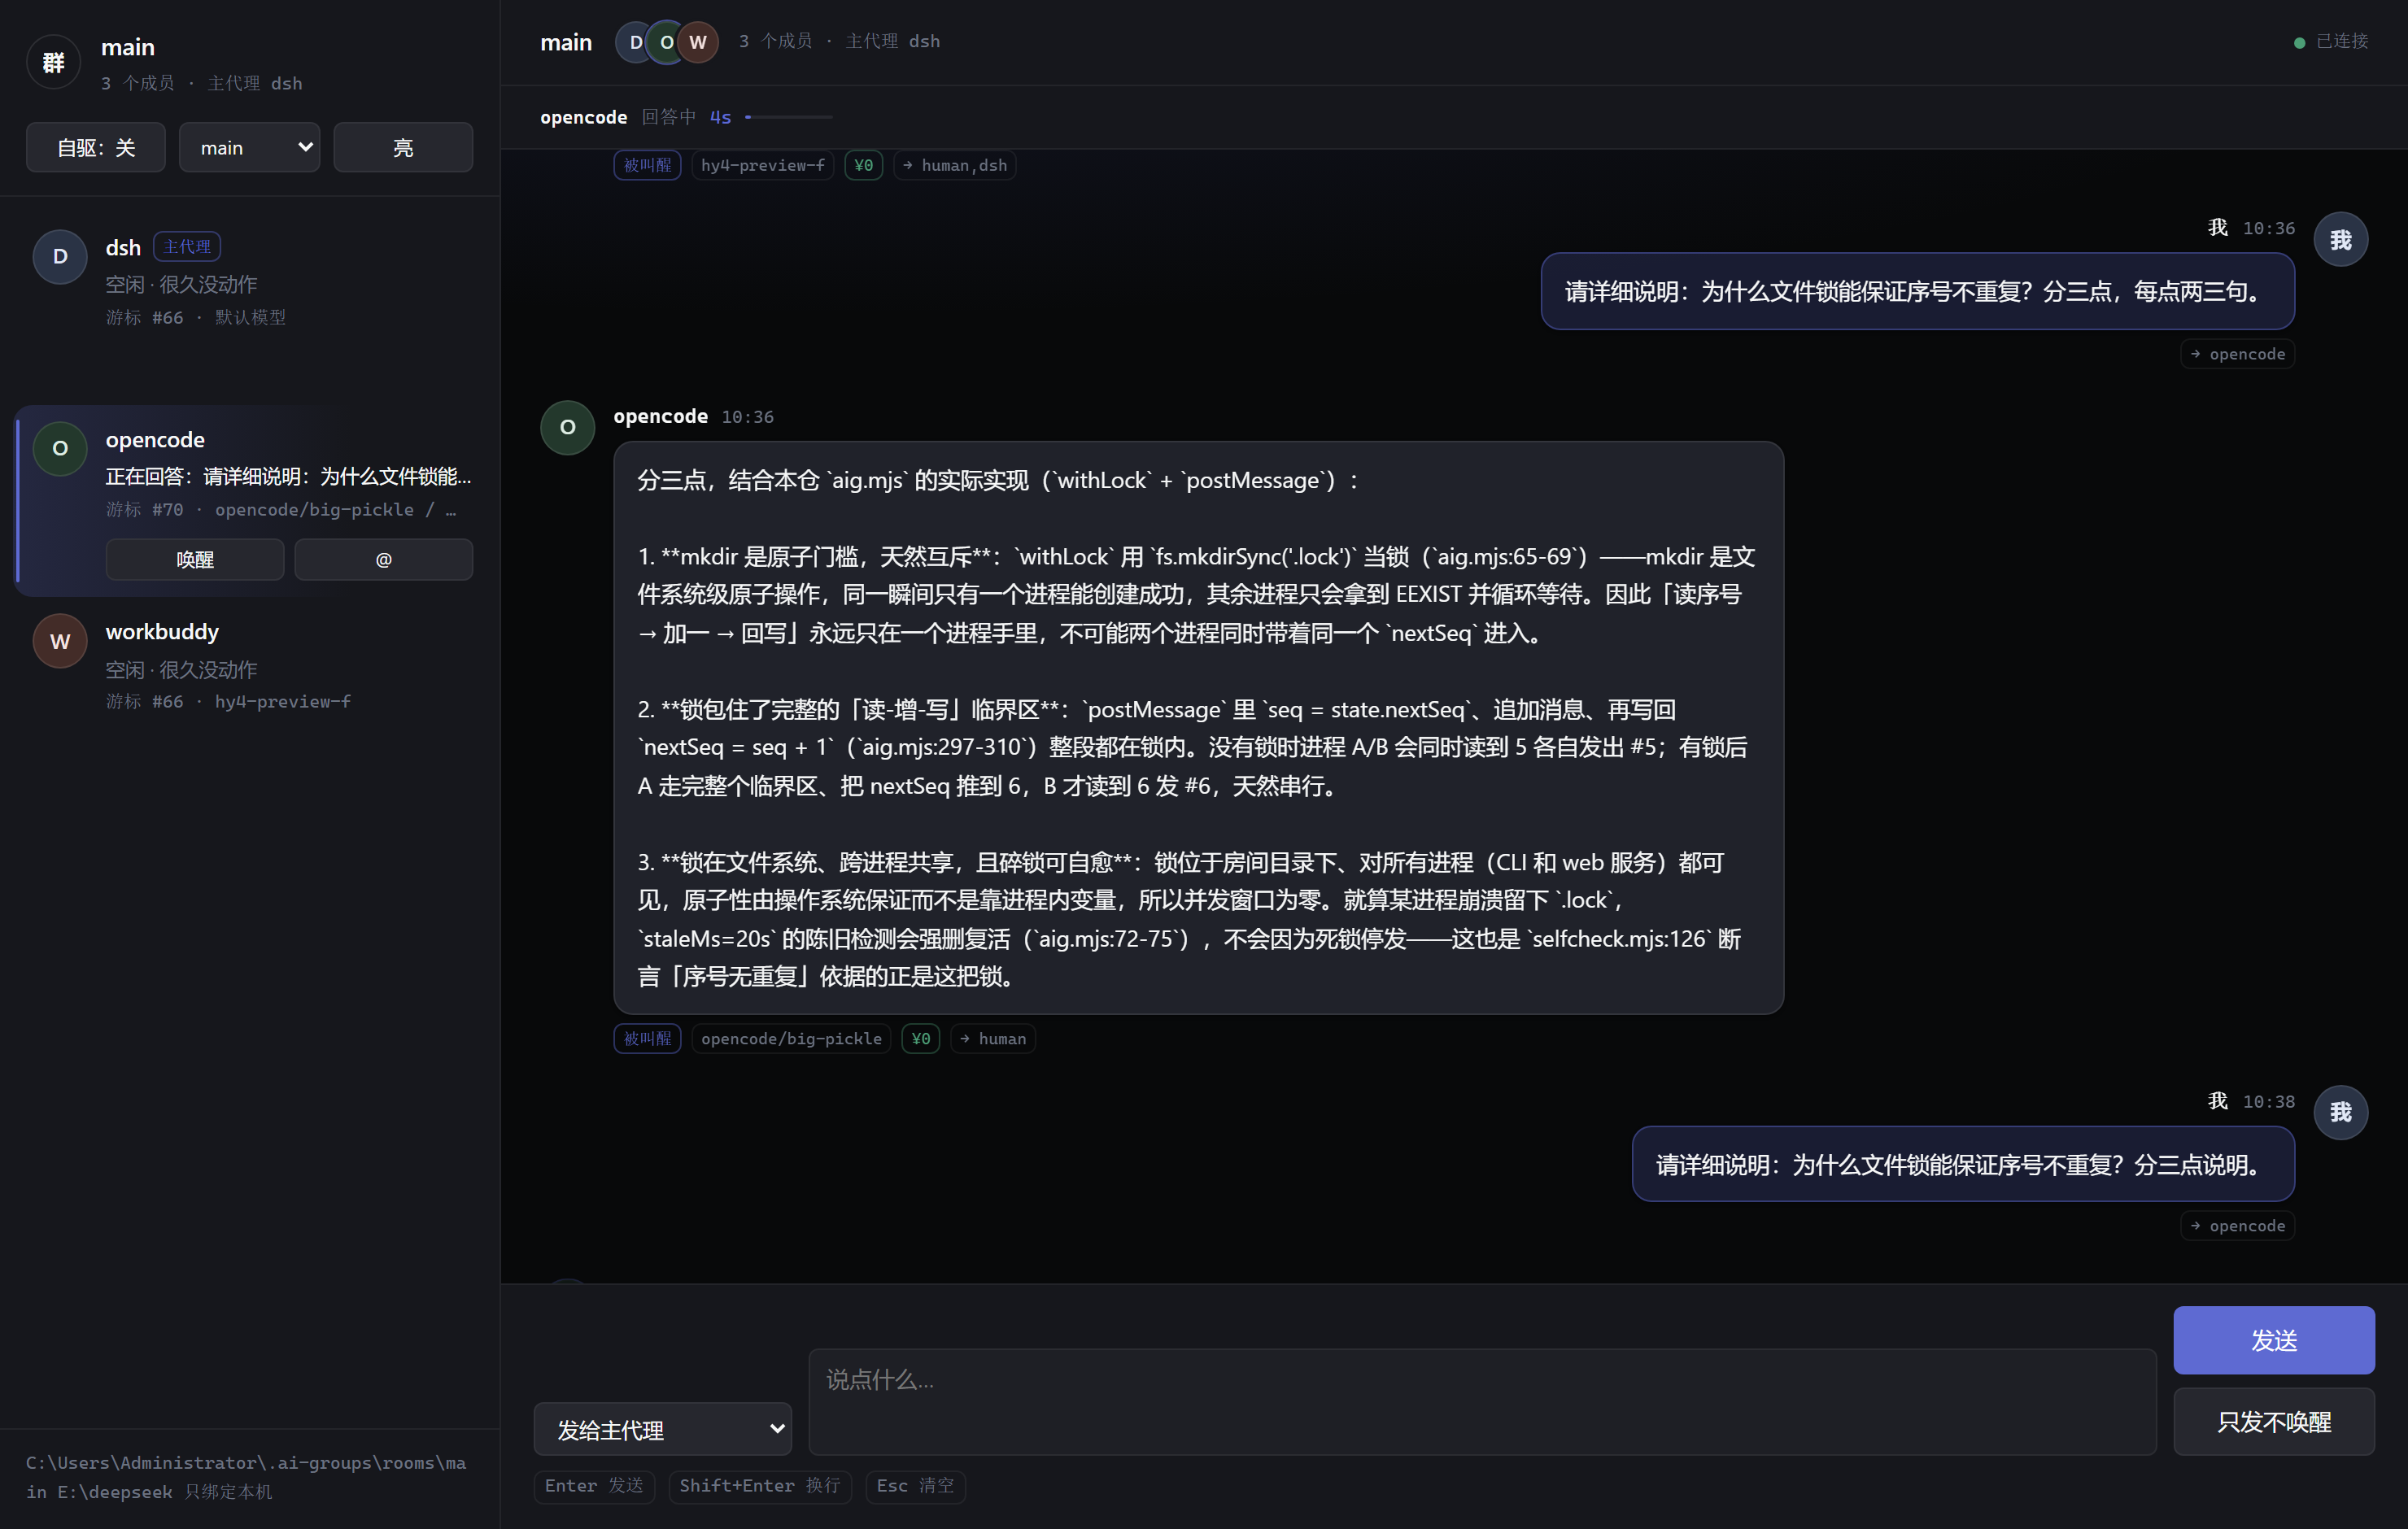The image size is (2408, 1529).
Task: Open the workbuddy member avatar
Action: pyautogui.click(x=60, y=641)
